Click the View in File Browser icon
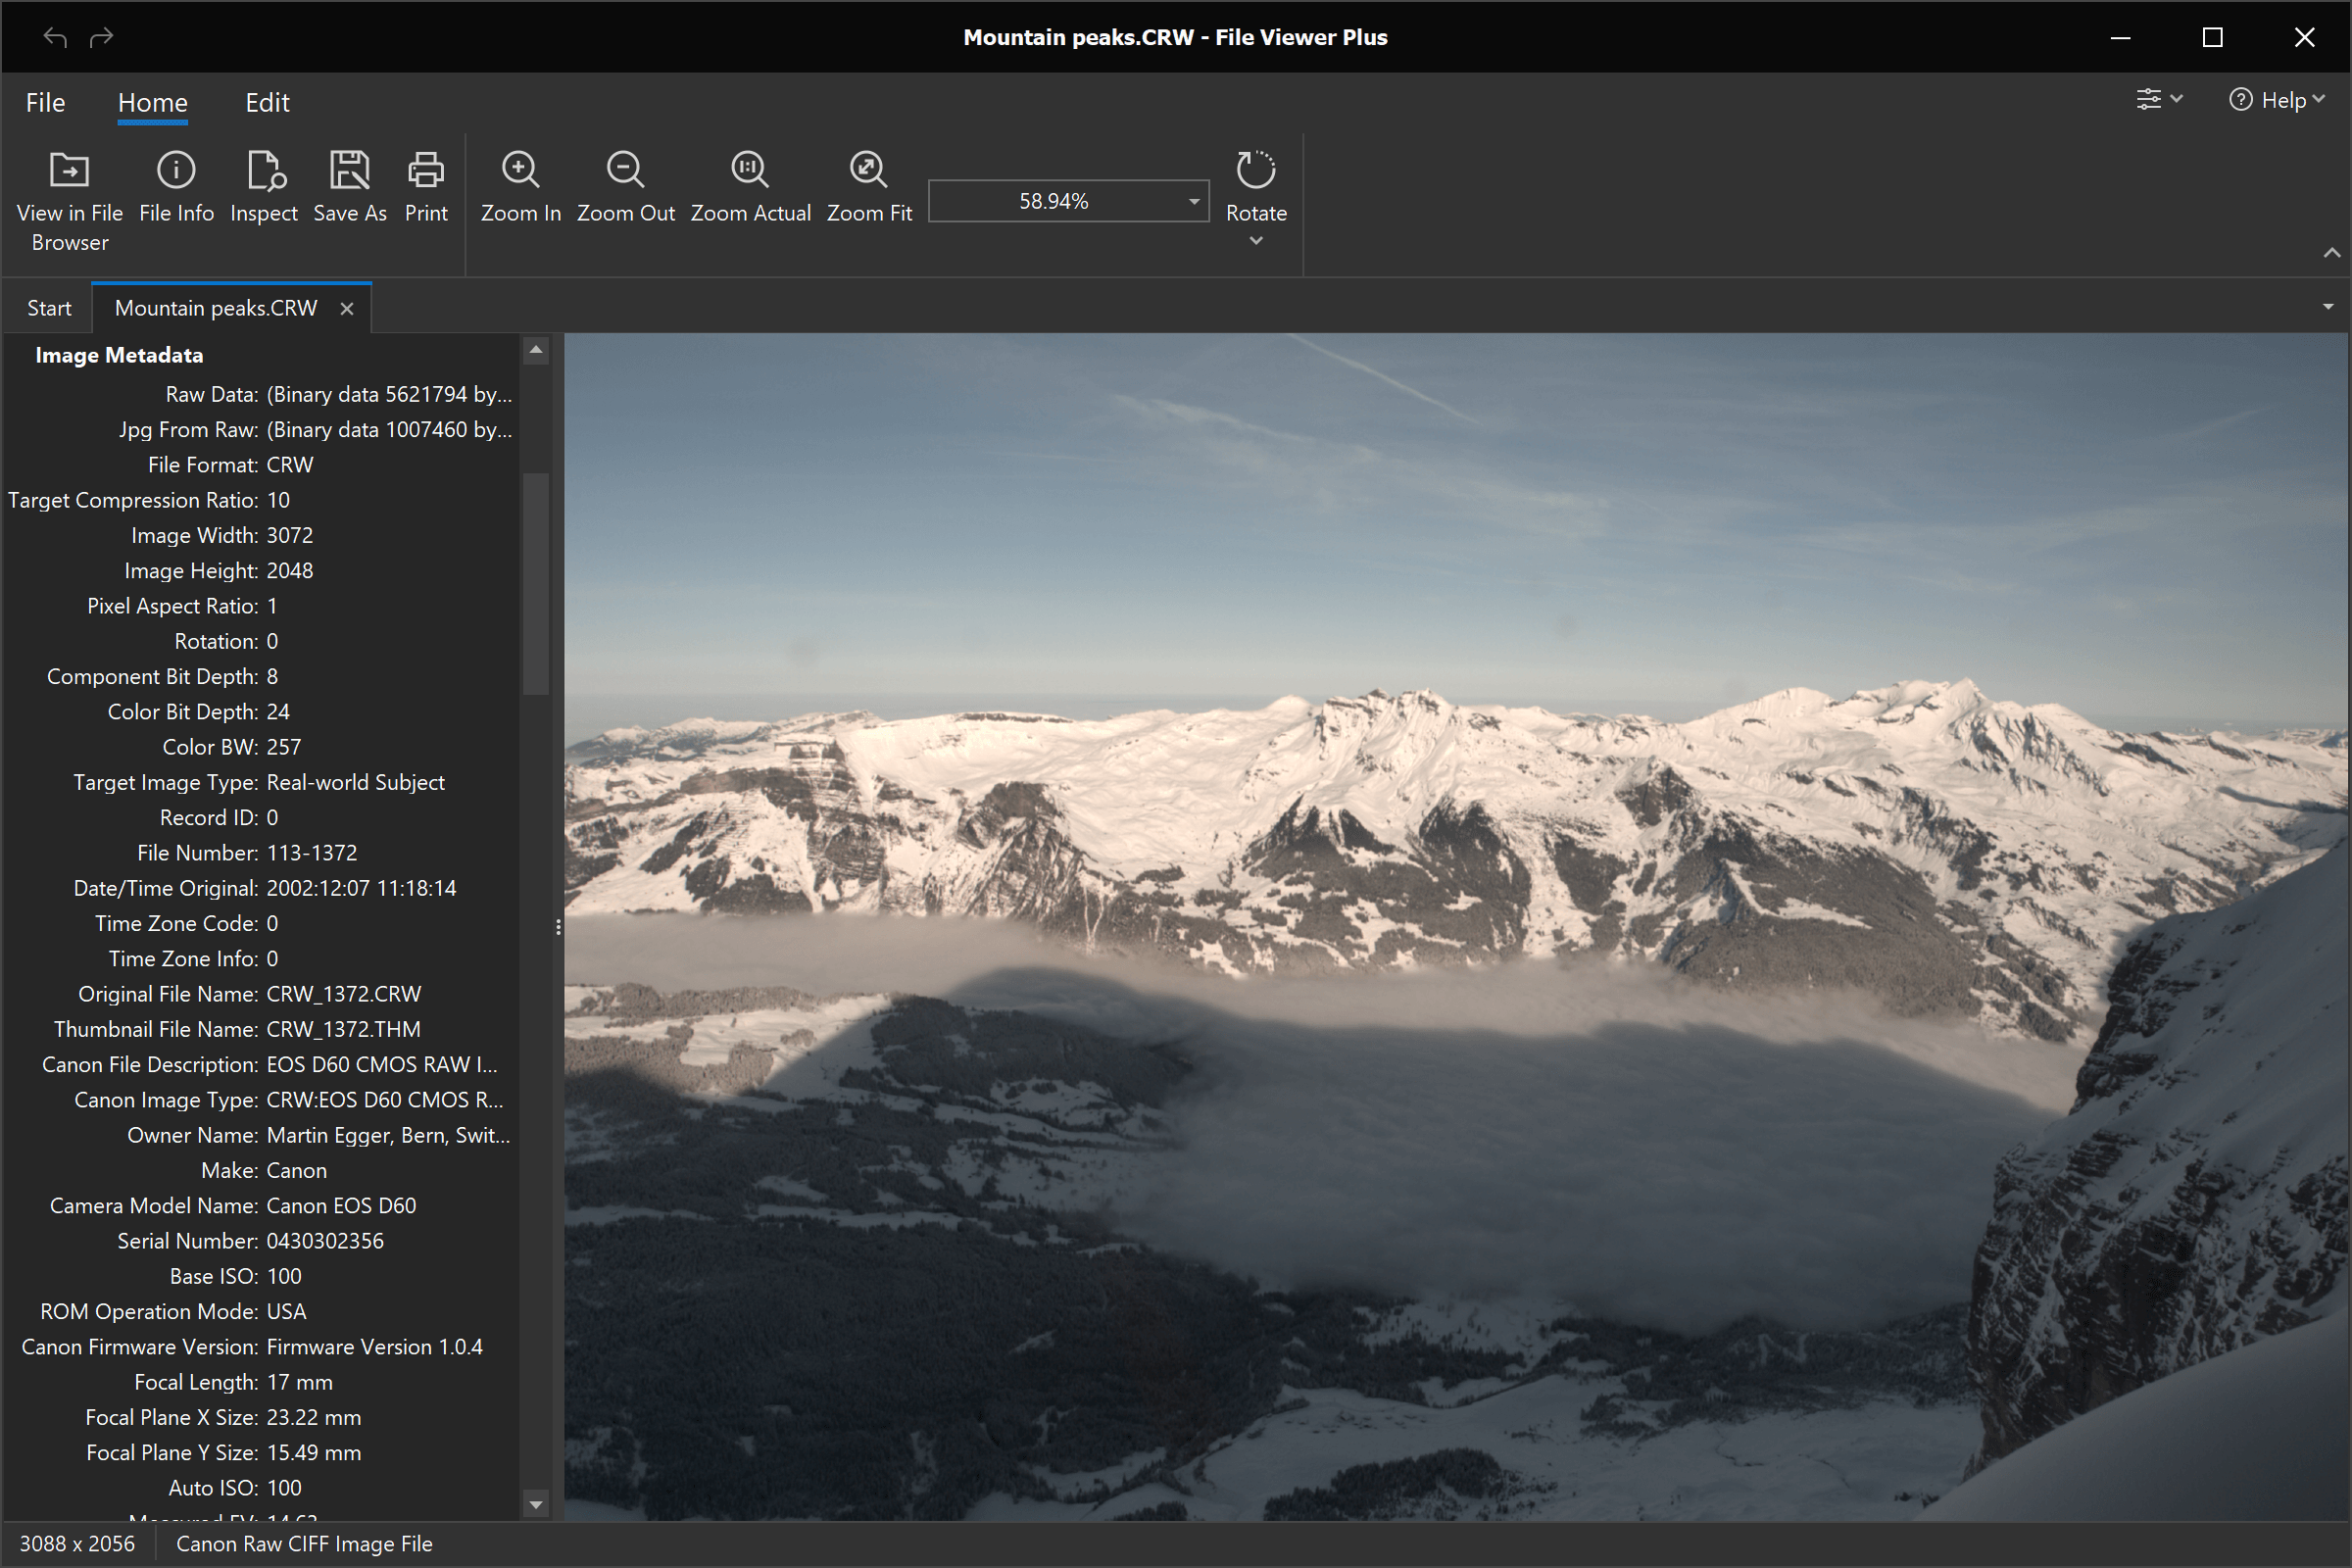The height and width of the screenshot is (1568, 2352). 69,171
